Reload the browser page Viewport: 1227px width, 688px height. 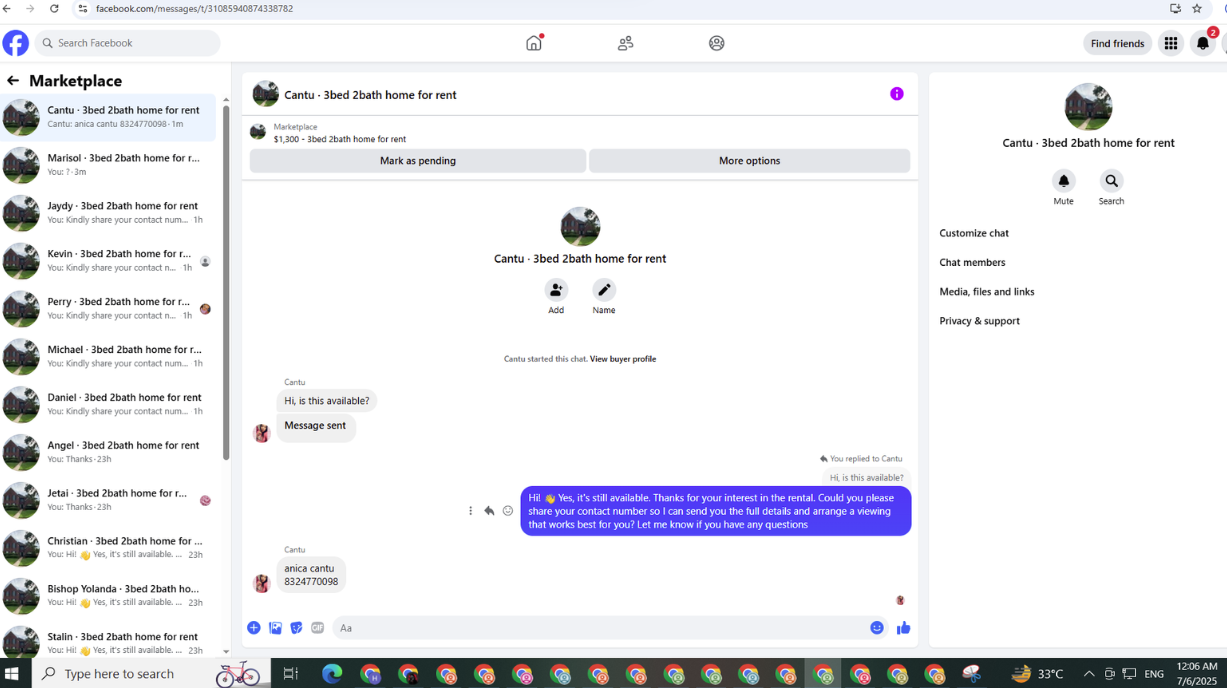[54, 8]
